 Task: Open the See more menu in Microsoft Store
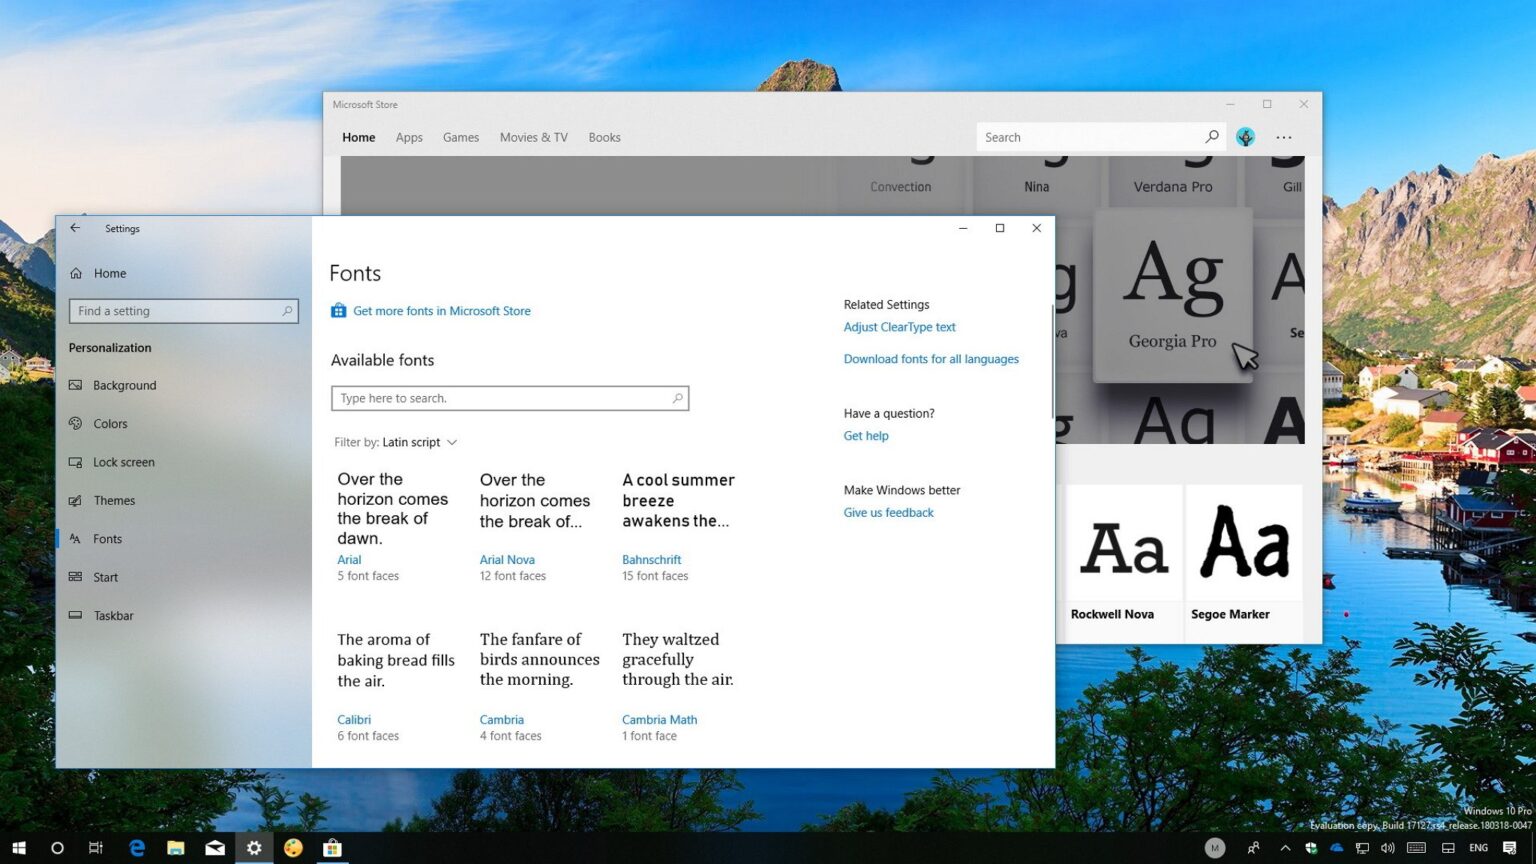click(1284, 137)
